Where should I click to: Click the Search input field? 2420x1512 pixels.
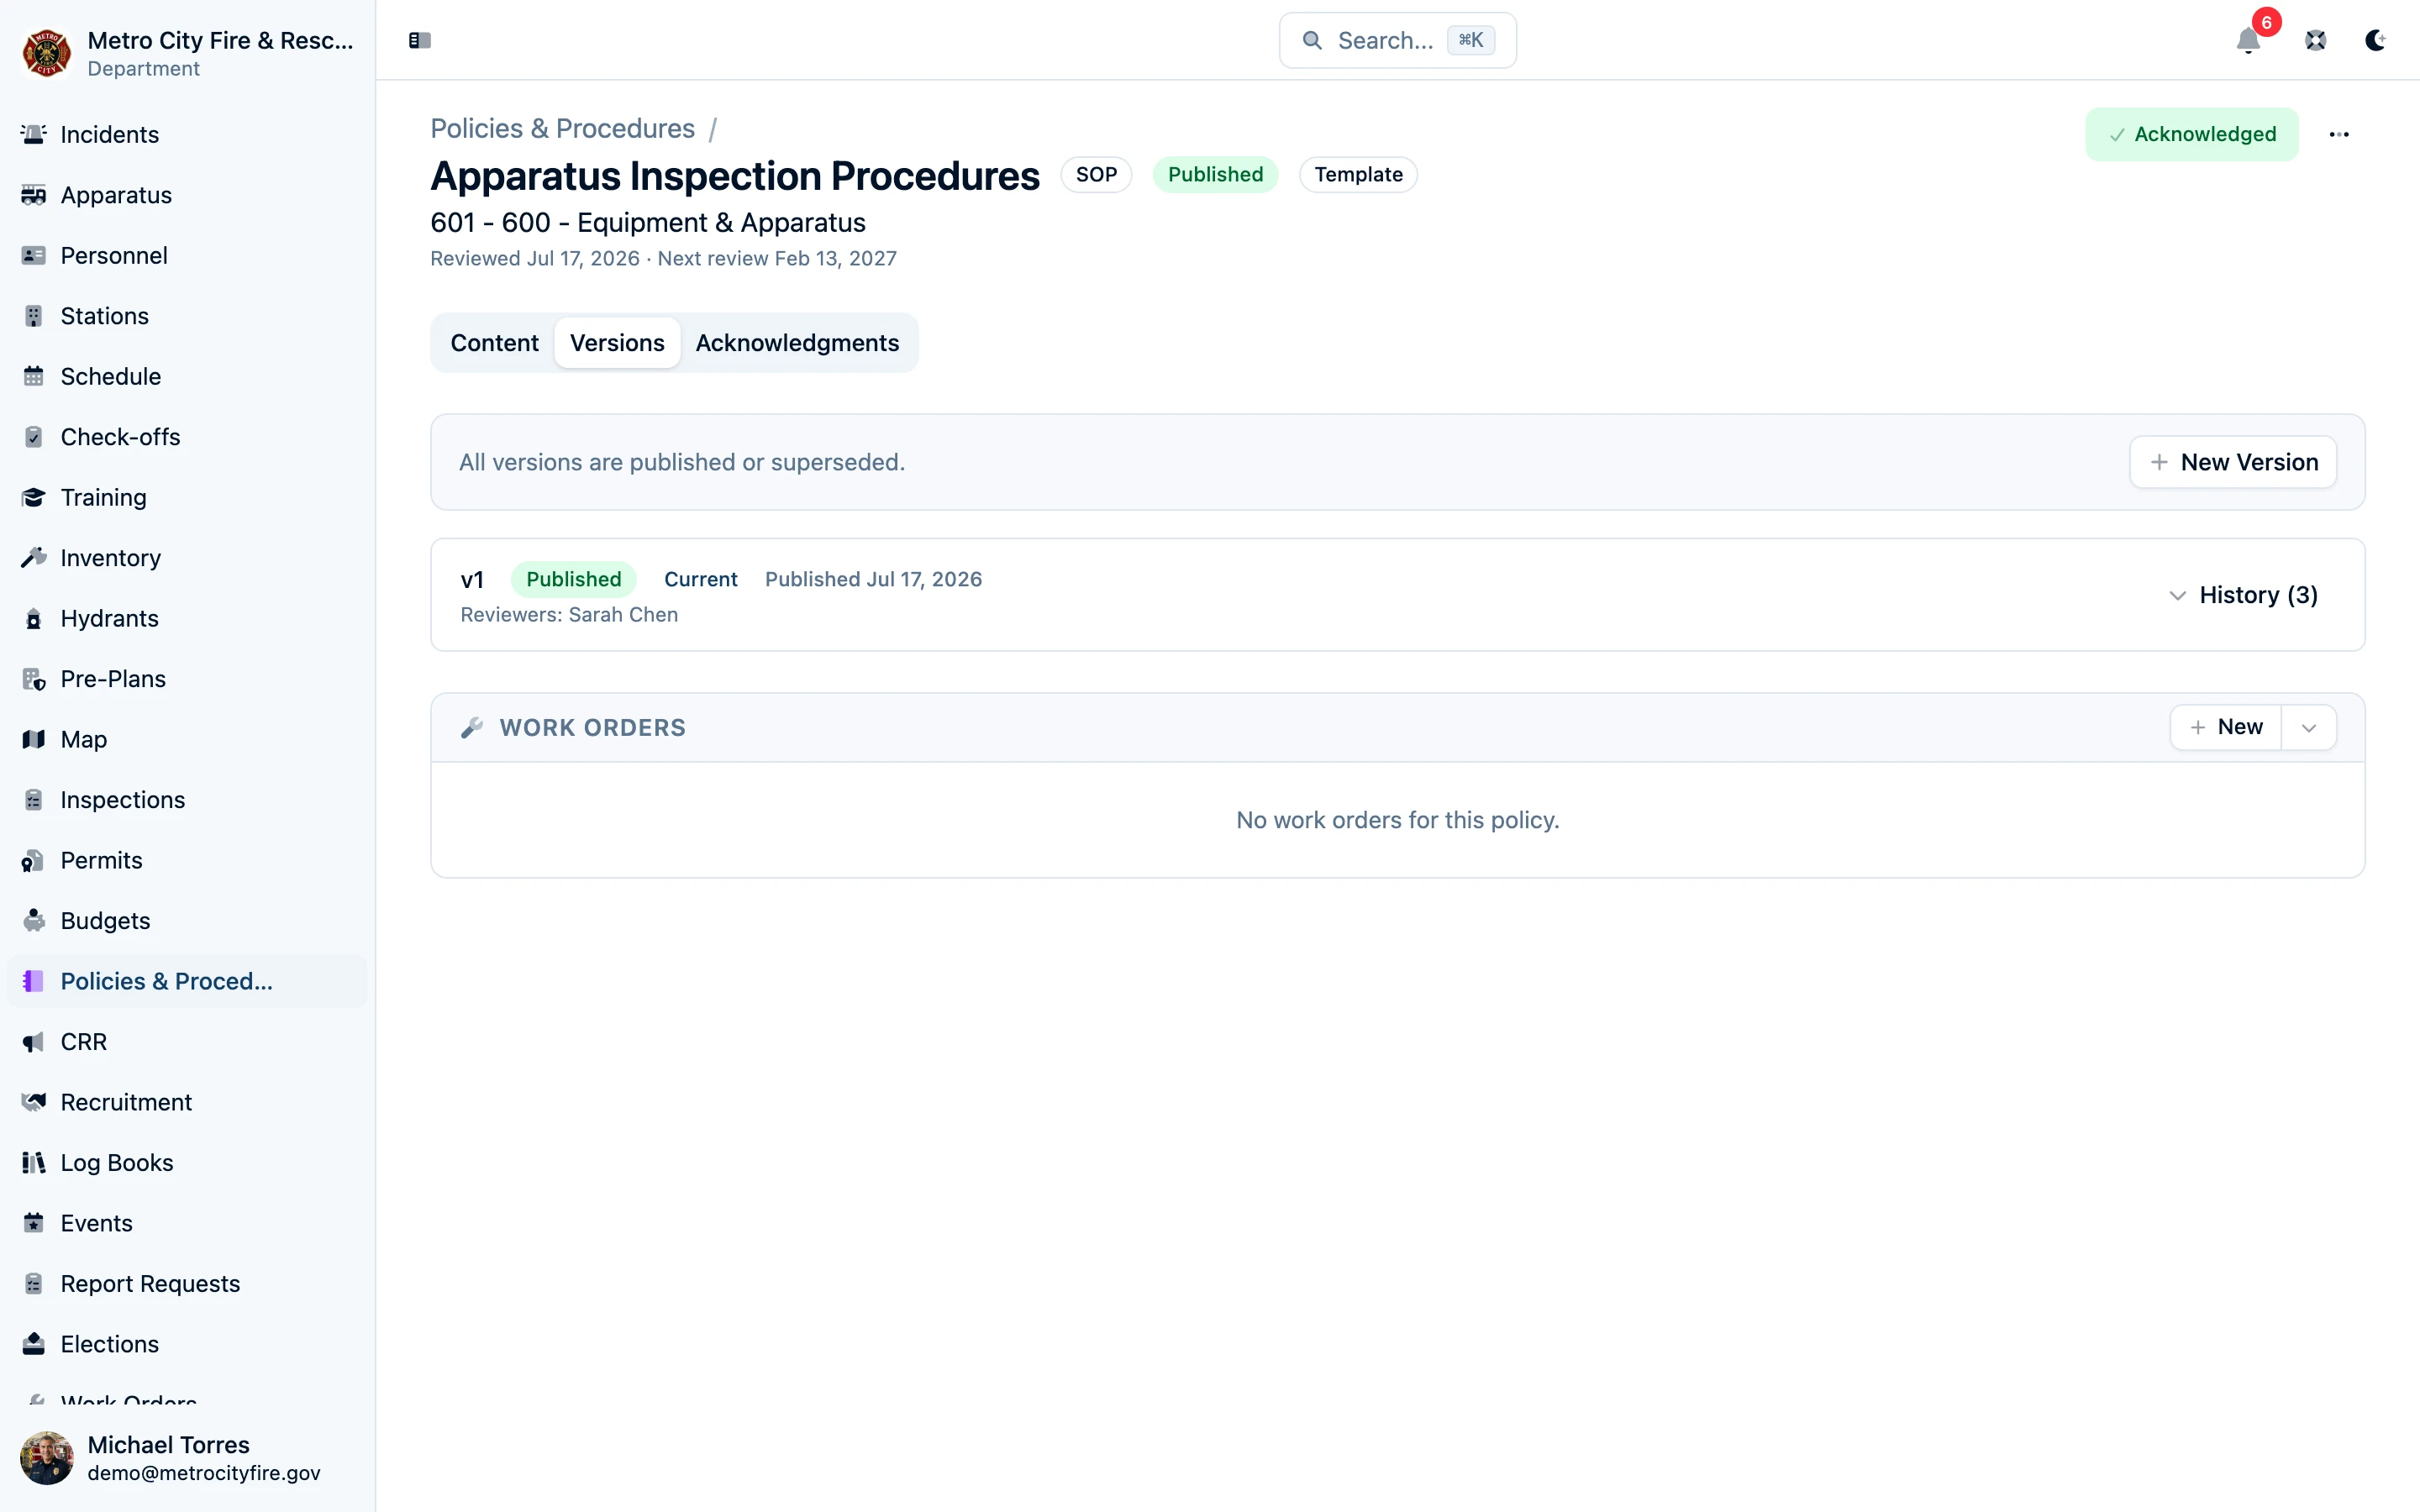pyautogui.click(x=1397, y=40)
